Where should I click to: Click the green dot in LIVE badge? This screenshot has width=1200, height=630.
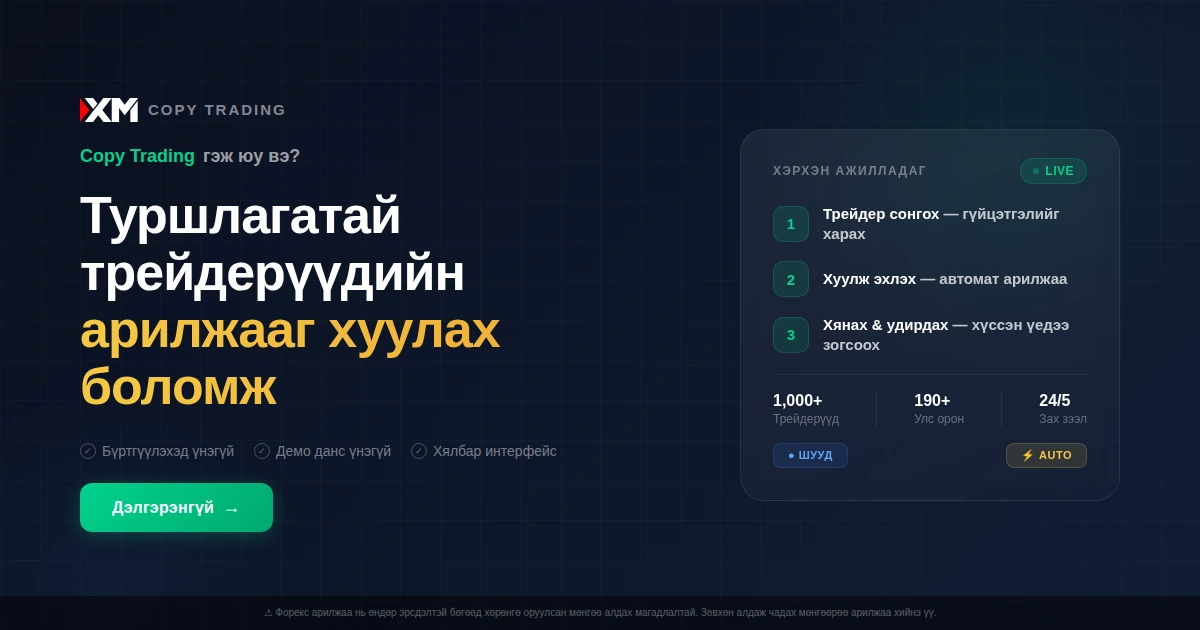(x=1036, y=171)
